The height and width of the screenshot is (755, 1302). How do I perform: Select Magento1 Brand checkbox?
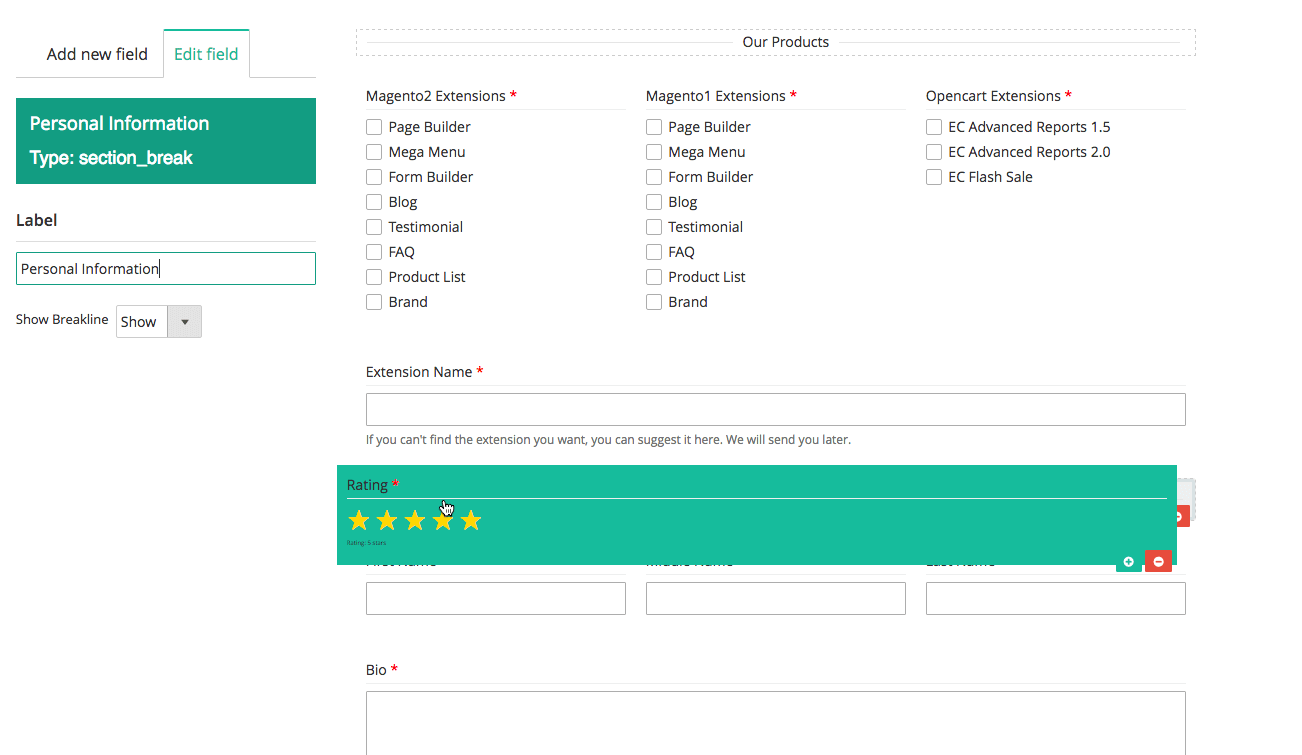tap(654, 302)
